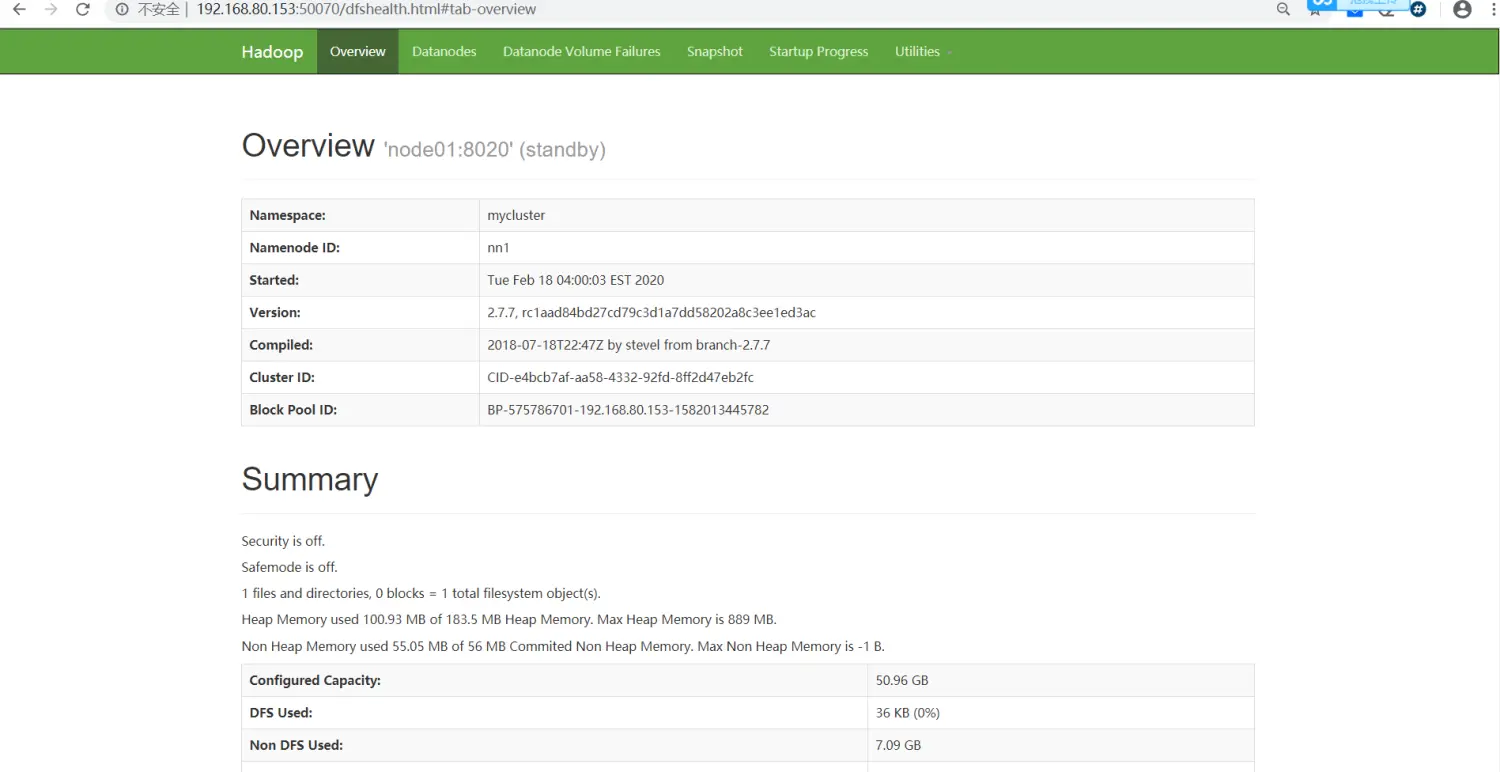Viewport: 1500px width, 772px height.
Task: Click the address bar URL field
Action: [x=690, y=9]
